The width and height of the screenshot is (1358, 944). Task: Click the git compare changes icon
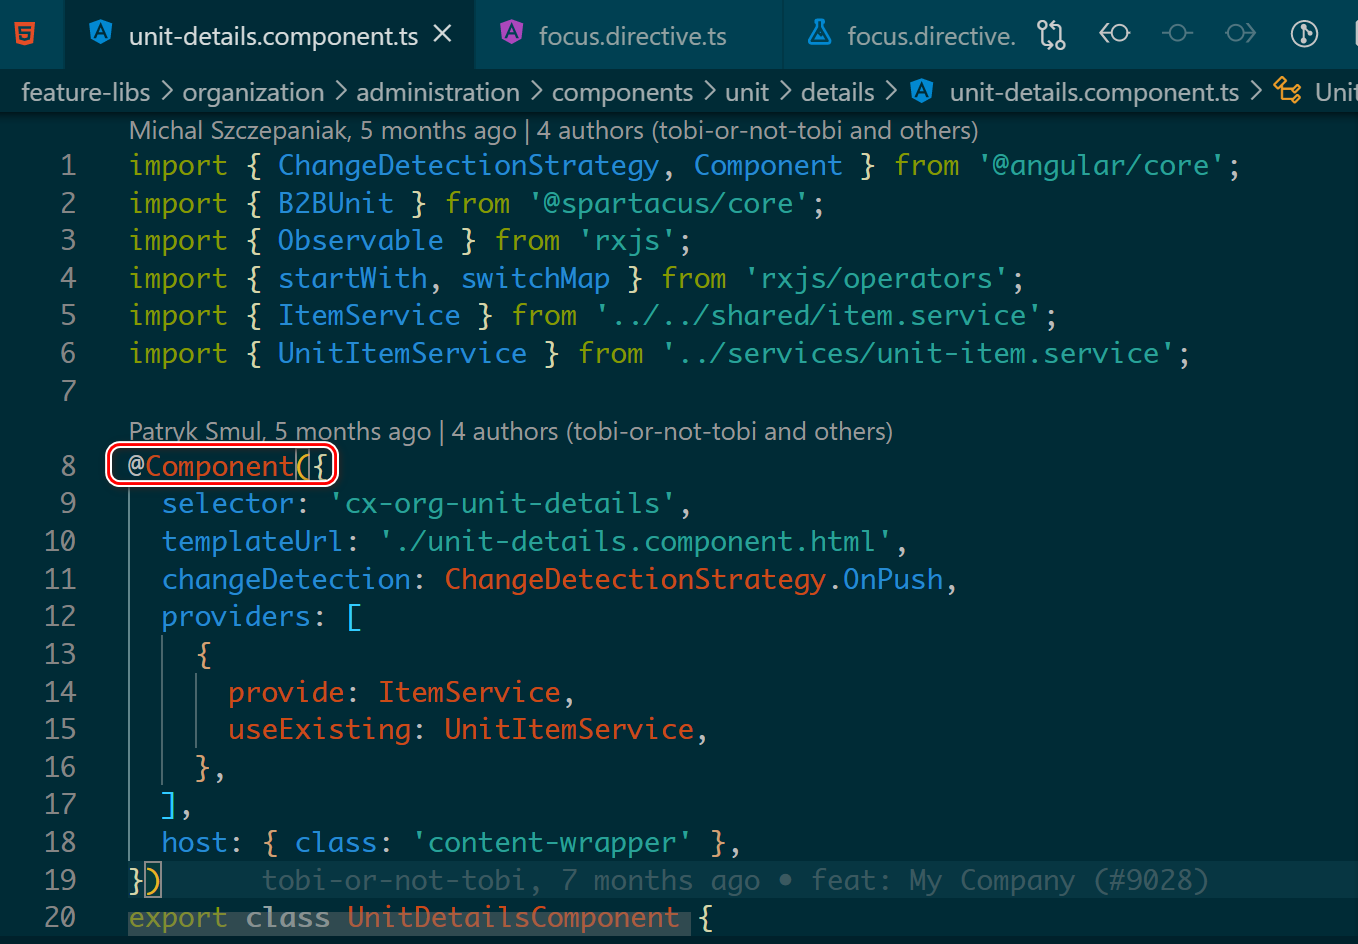click(1051, 35)
